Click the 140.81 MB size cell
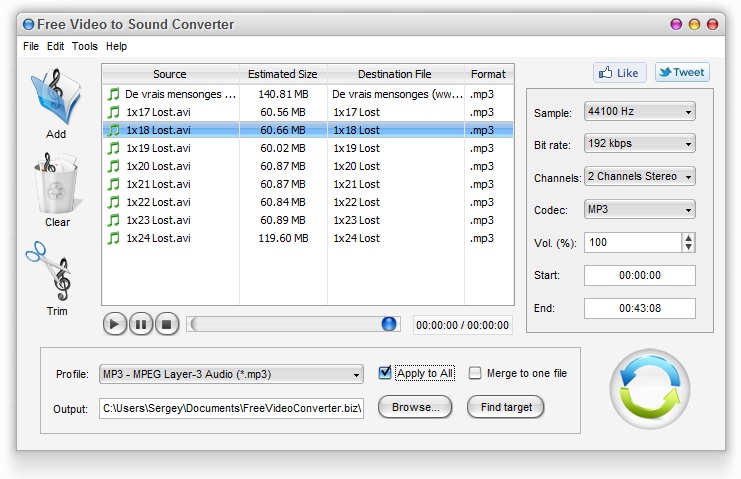This screenshot has height=479, width=741. (x=283, y=94)
